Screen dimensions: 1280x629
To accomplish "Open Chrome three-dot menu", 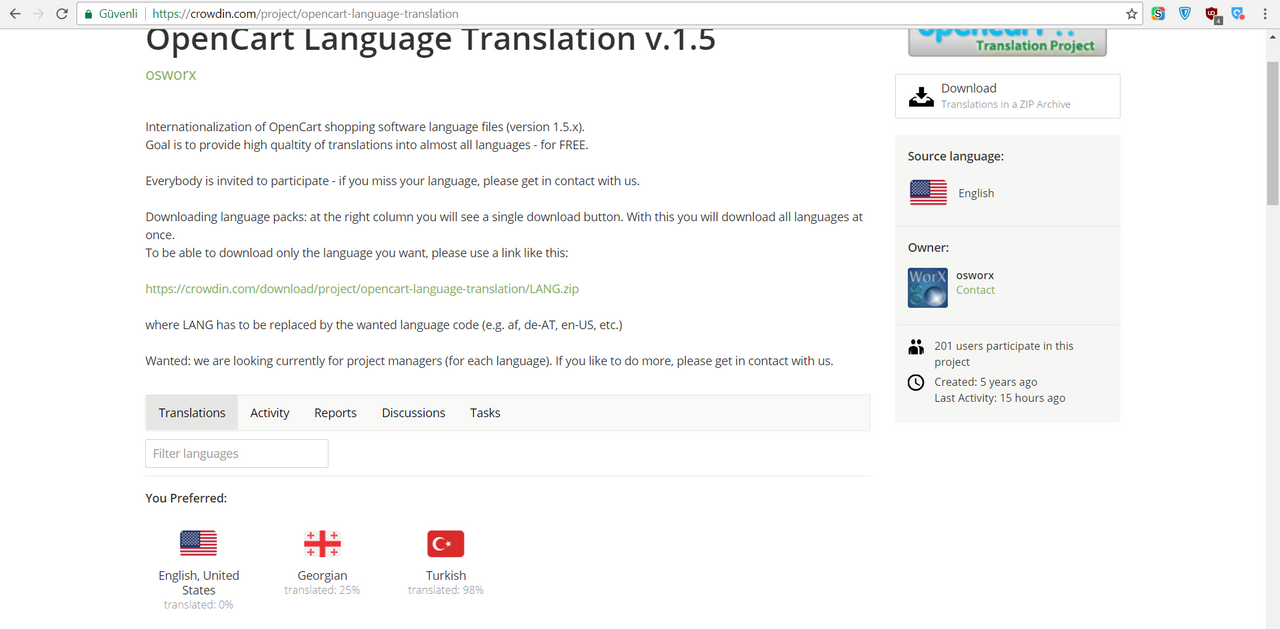I will point(1266,14).
